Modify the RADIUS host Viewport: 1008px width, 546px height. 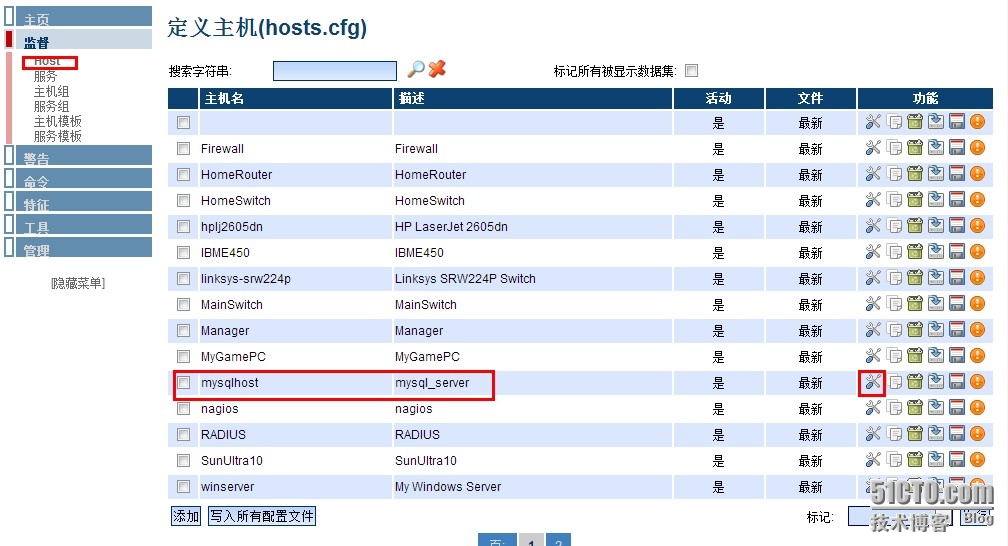pyautogui.click(x=872, y=434)
